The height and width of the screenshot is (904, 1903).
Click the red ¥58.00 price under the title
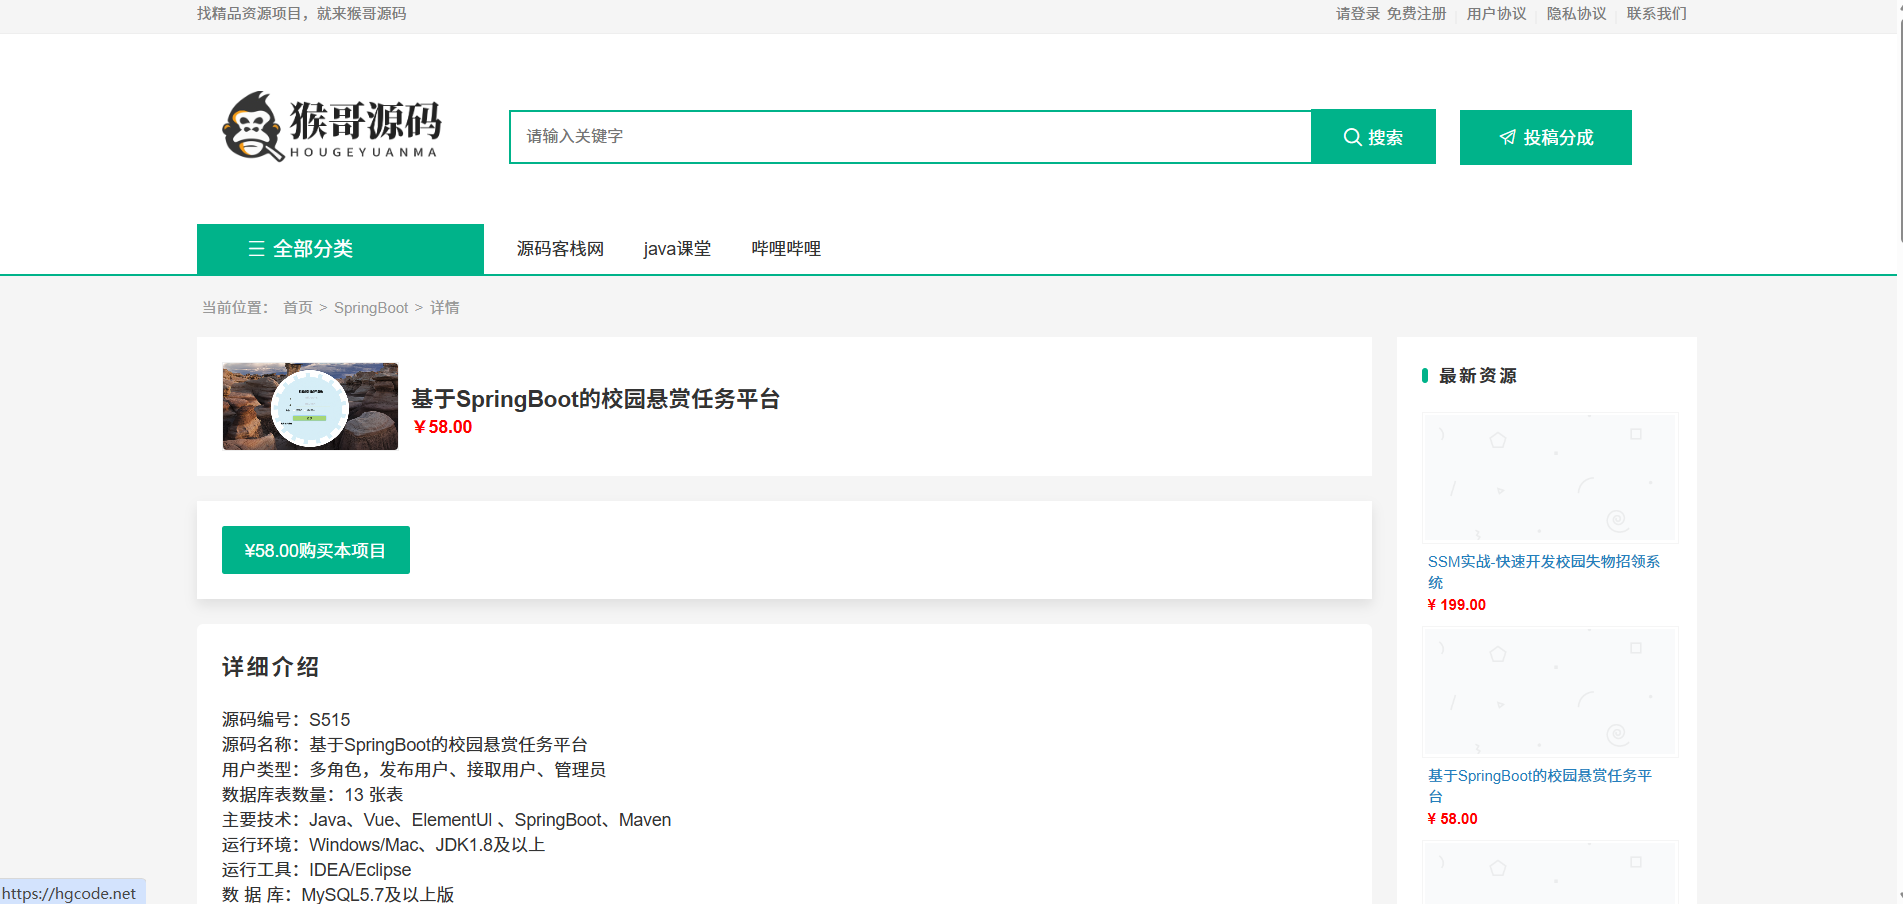pyautogui.click(x=442, y=427)
